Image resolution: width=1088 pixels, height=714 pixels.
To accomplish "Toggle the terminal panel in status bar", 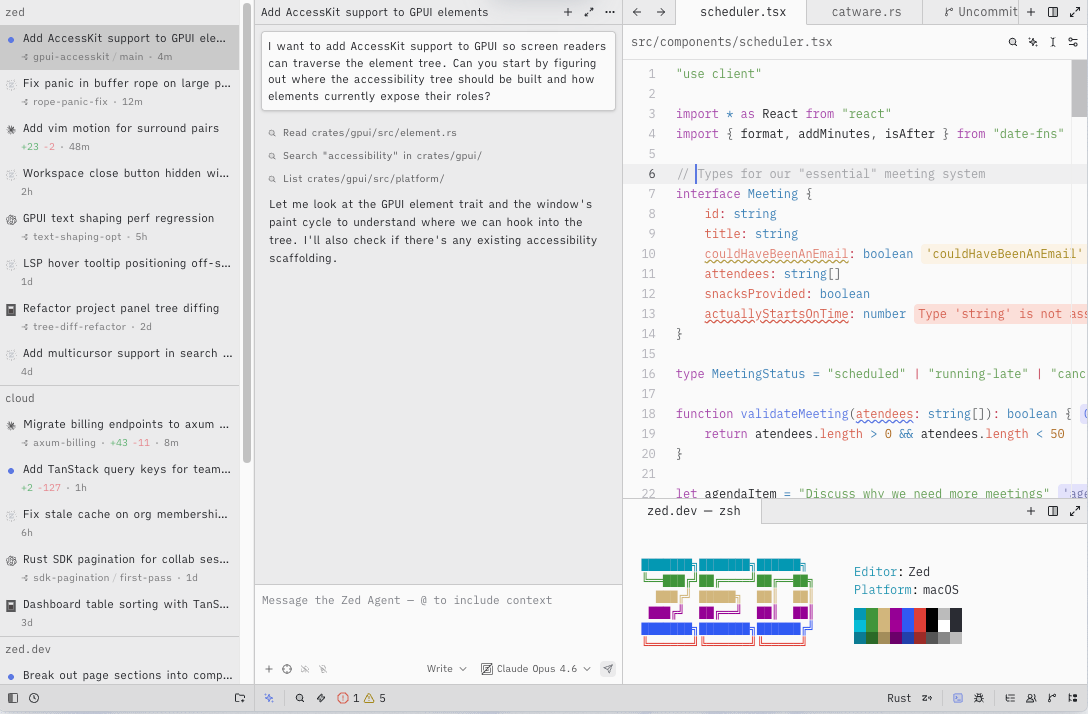I will click(958, 698).
